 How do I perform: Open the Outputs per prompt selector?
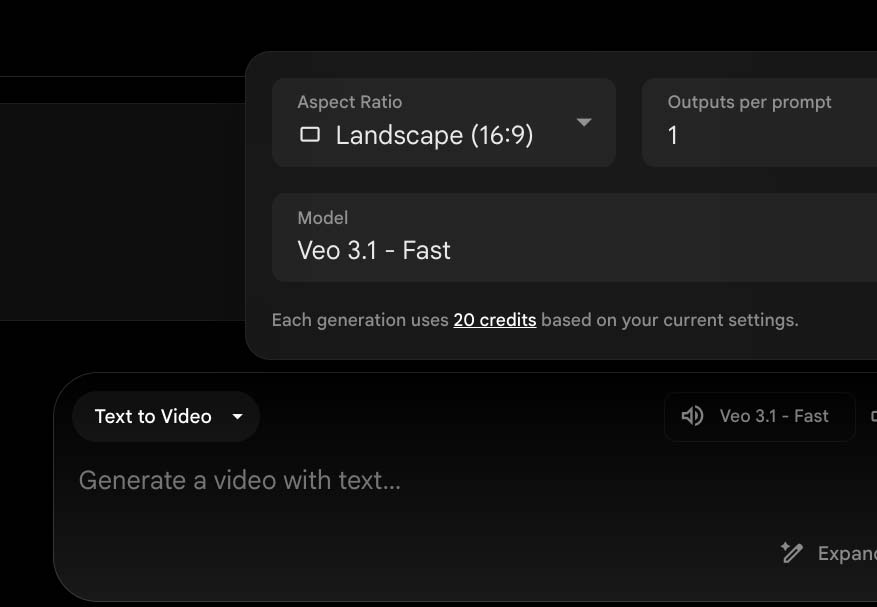pyautogui.click(x=760, y=122)
